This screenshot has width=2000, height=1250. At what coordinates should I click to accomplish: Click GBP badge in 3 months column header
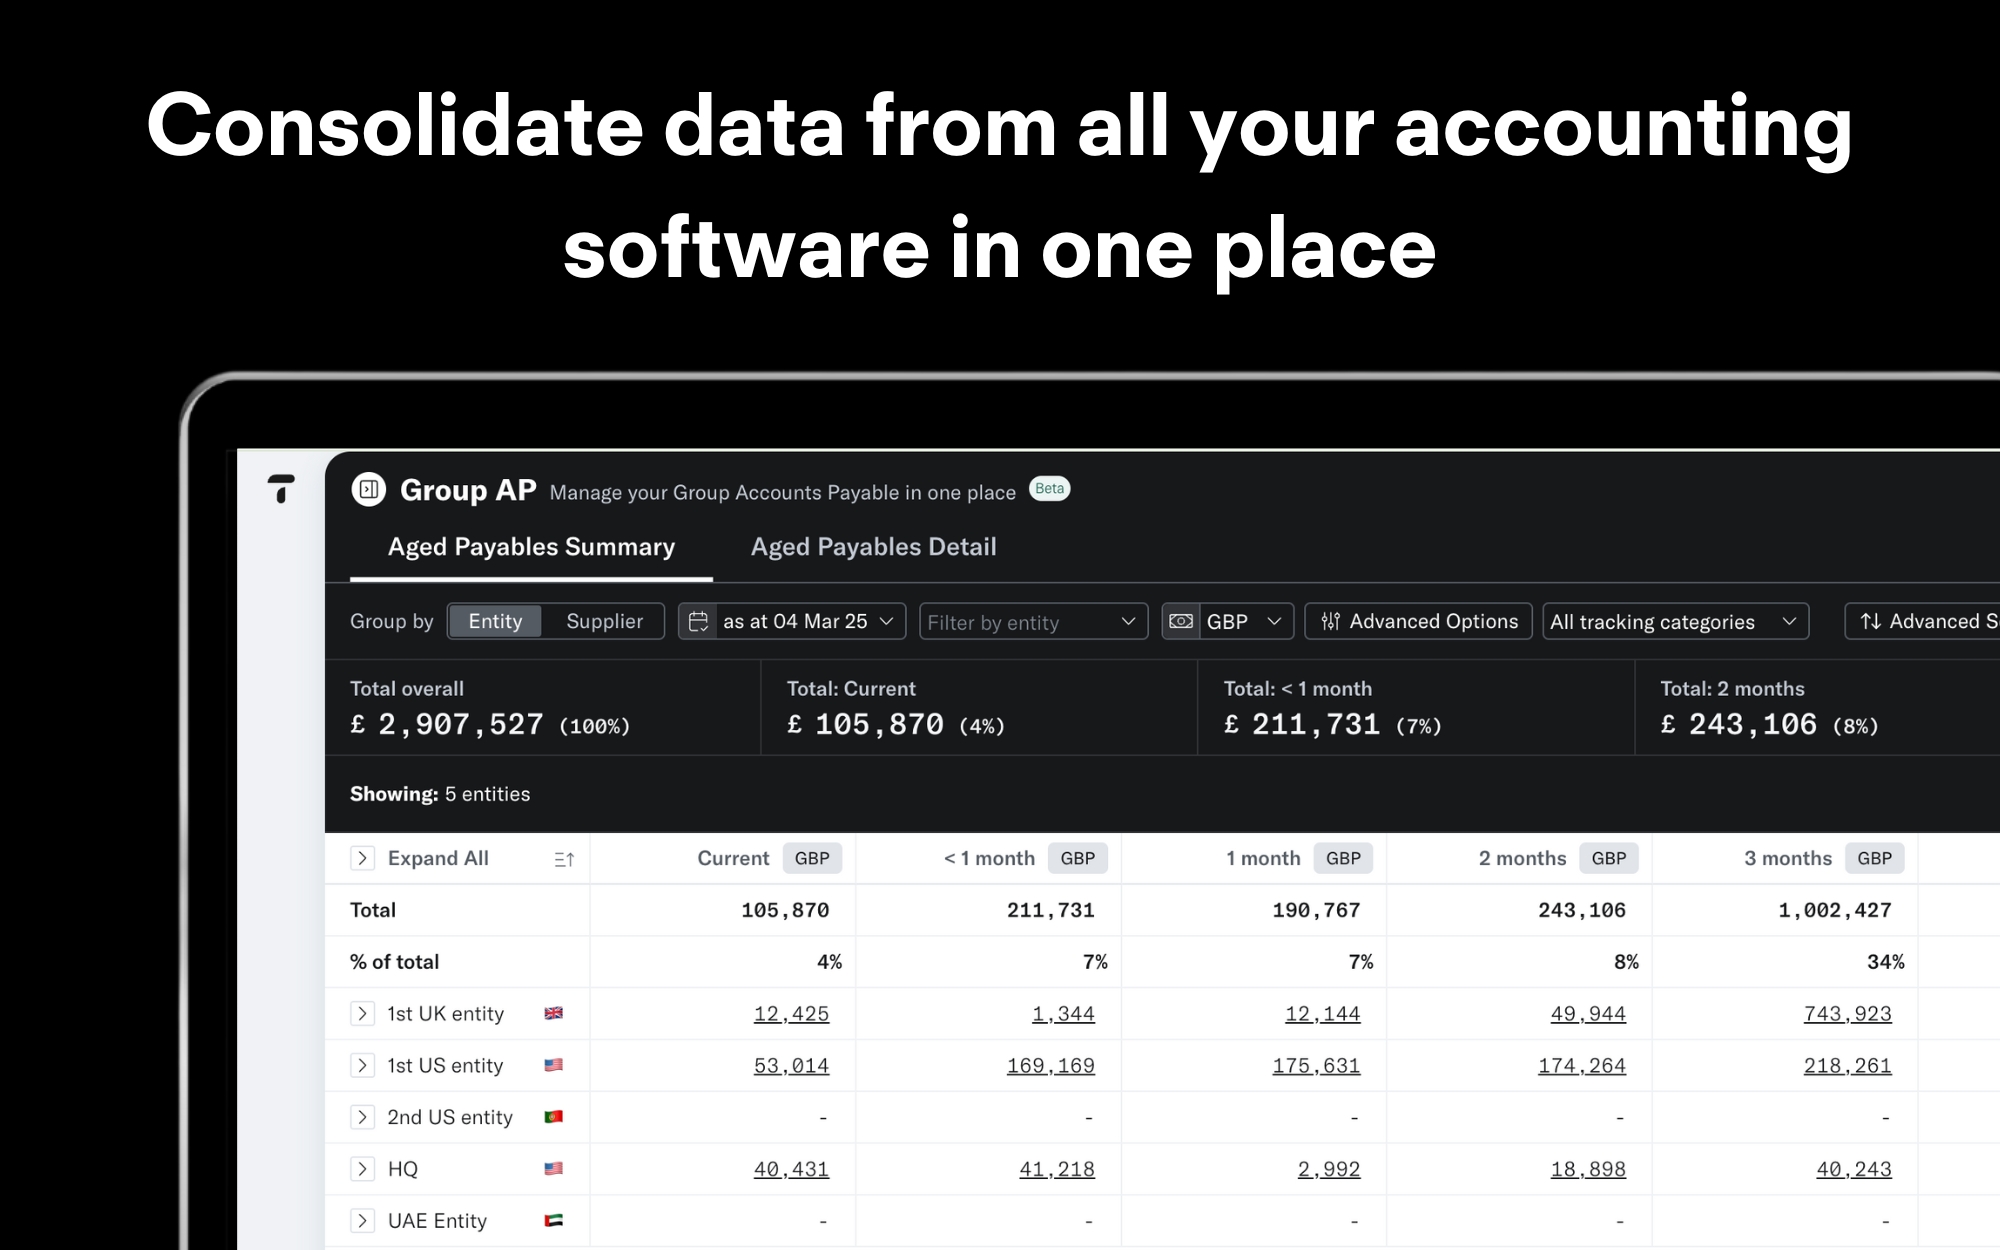[x=1874, y=858]
